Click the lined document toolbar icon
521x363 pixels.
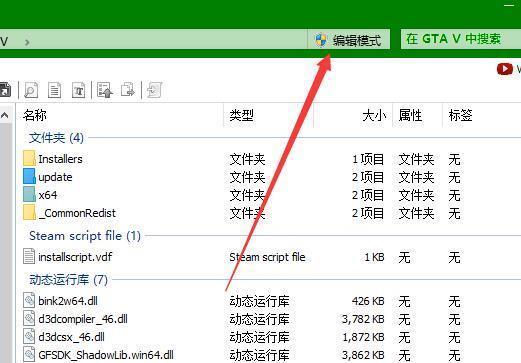tap(54, 90)
